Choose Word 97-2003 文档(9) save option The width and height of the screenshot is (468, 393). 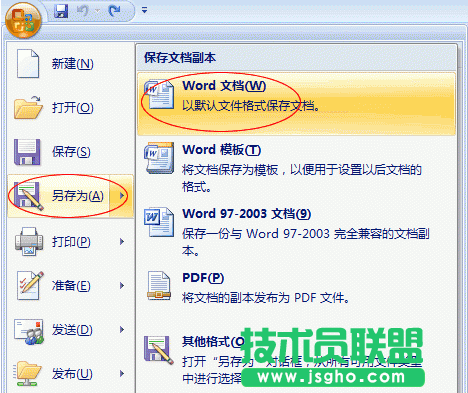pyautogui.click(x=296, y=232)
